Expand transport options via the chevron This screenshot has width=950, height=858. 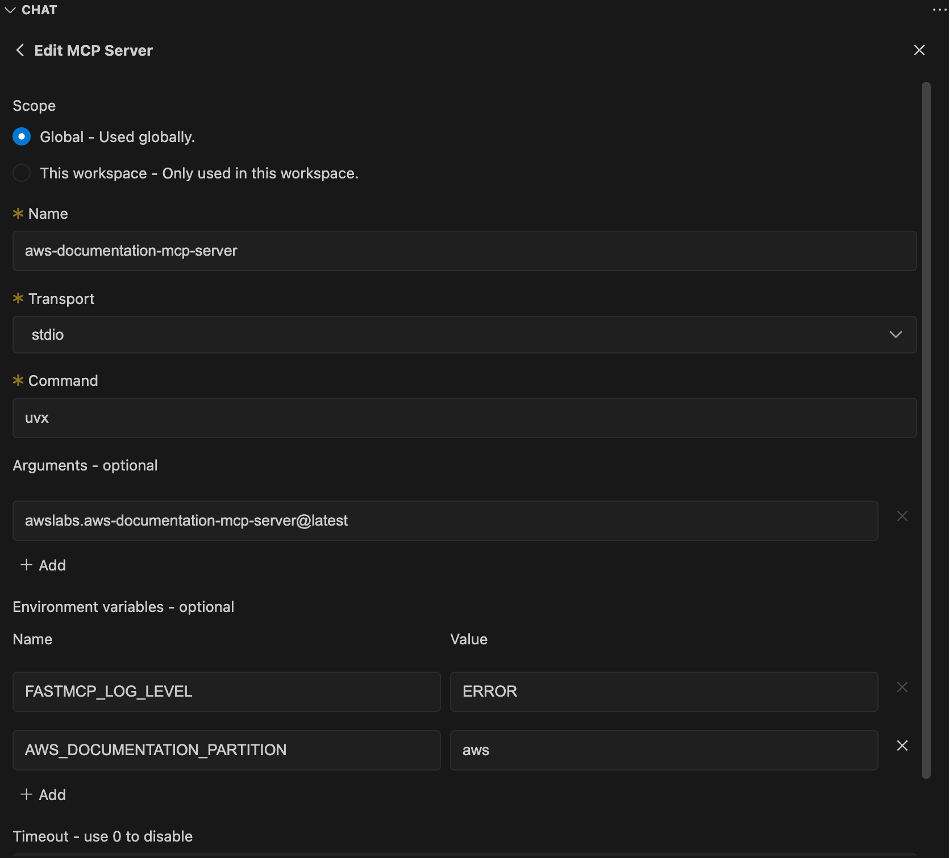[896, 334]
